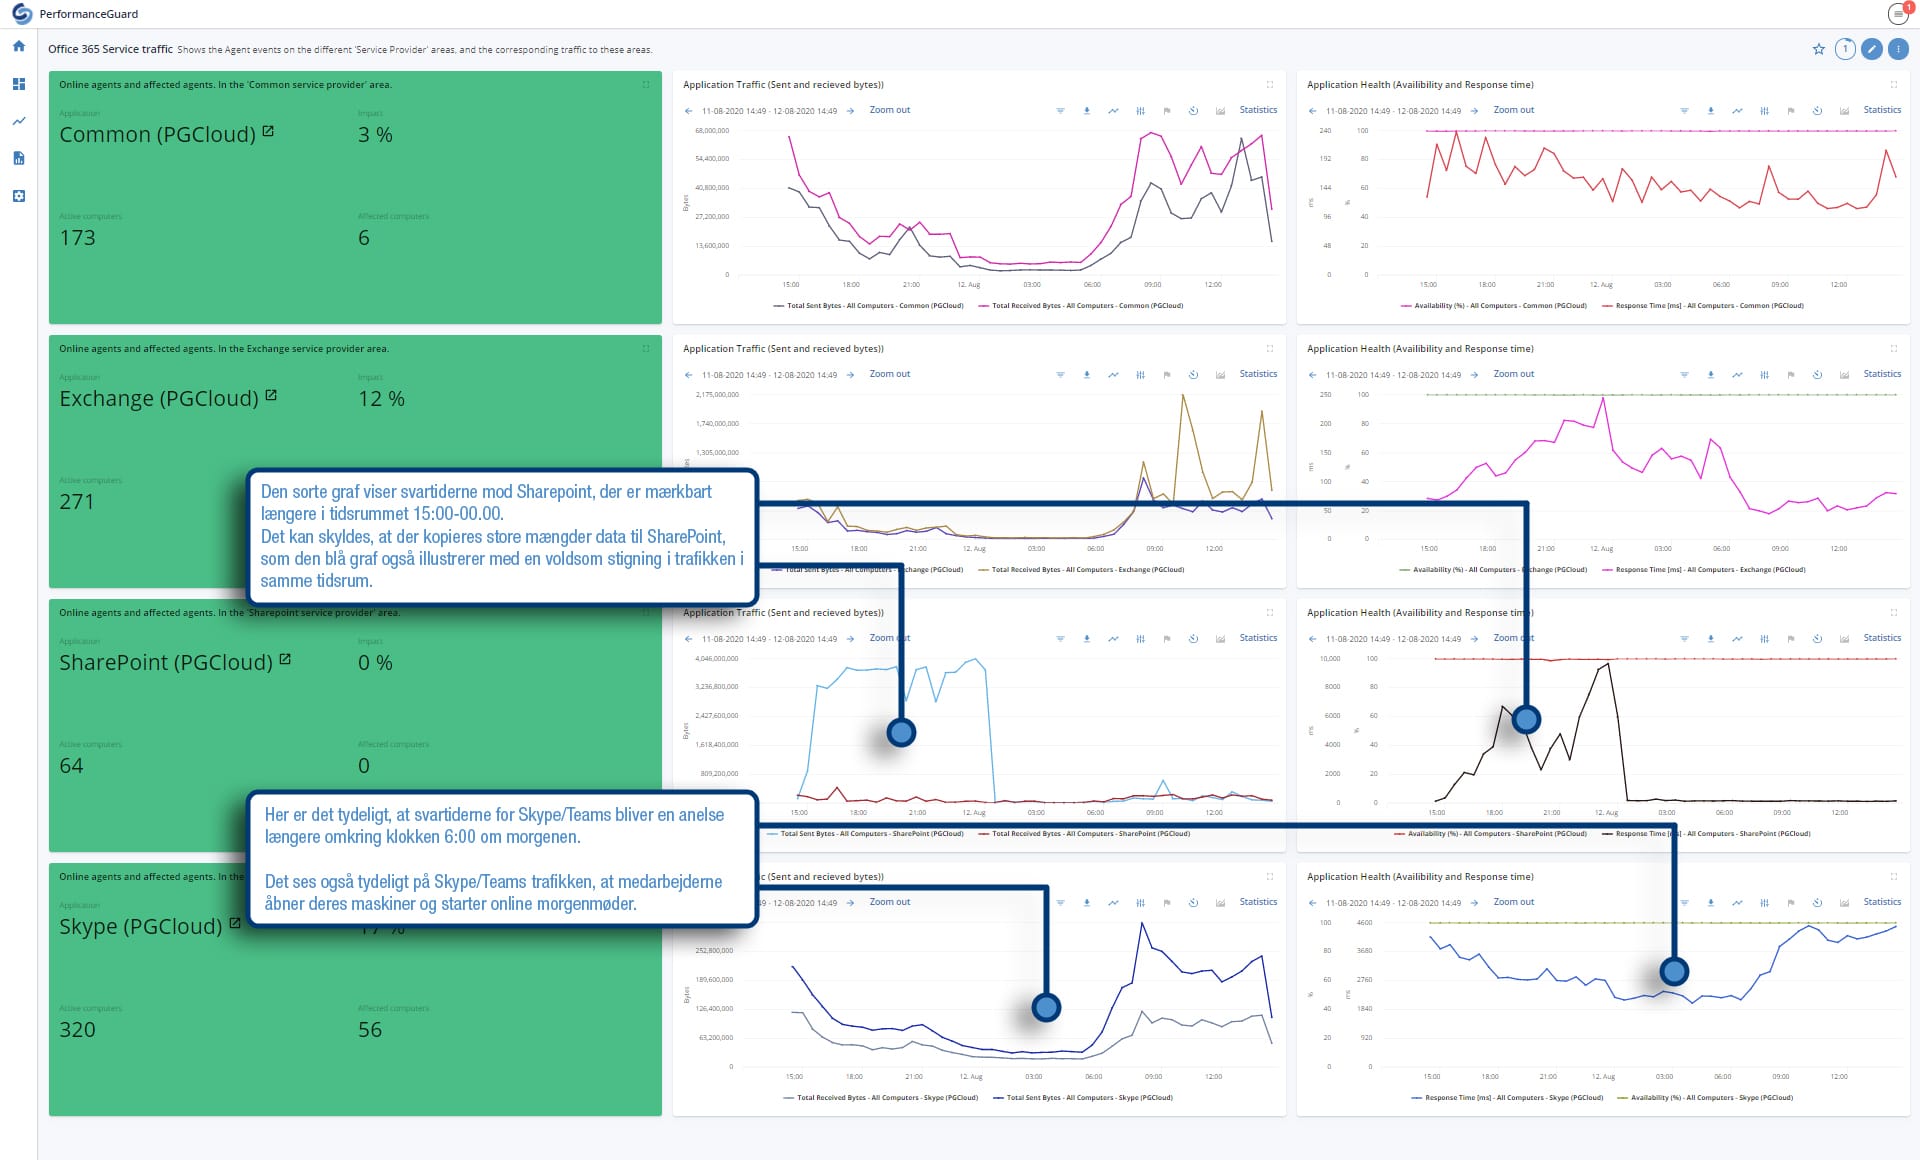Click the flag icon on Exchange Health chart
1920x1160 pixels.
[1790, 375]
